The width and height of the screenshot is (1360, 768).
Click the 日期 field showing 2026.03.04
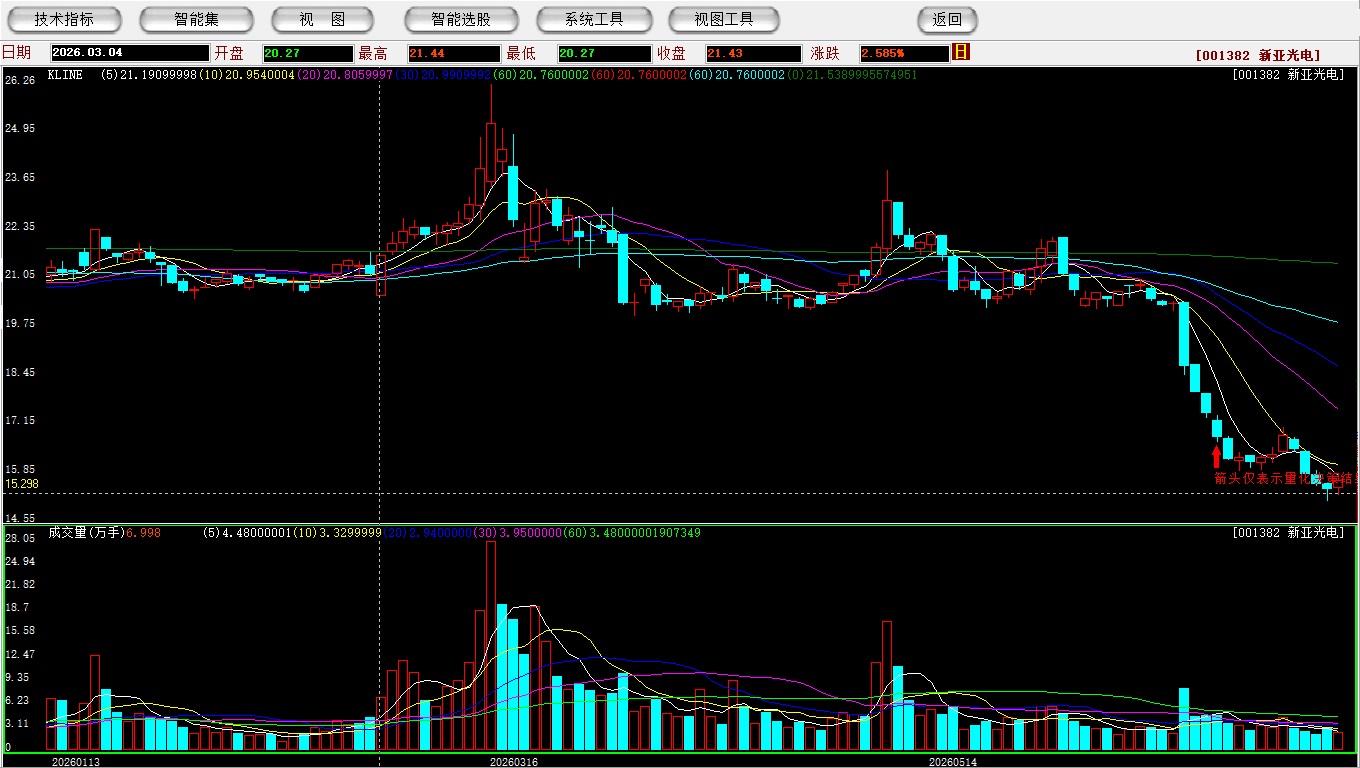[x=130, y=53]
